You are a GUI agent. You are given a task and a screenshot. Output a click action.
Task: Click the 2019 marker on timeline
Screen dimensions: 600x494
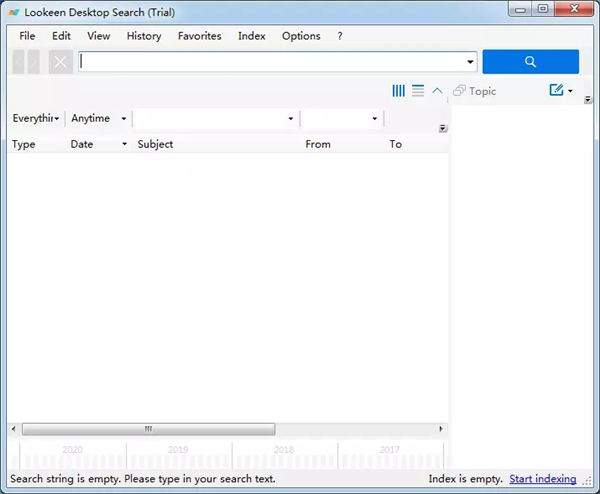pyautogui.click(x=178, y=450)
